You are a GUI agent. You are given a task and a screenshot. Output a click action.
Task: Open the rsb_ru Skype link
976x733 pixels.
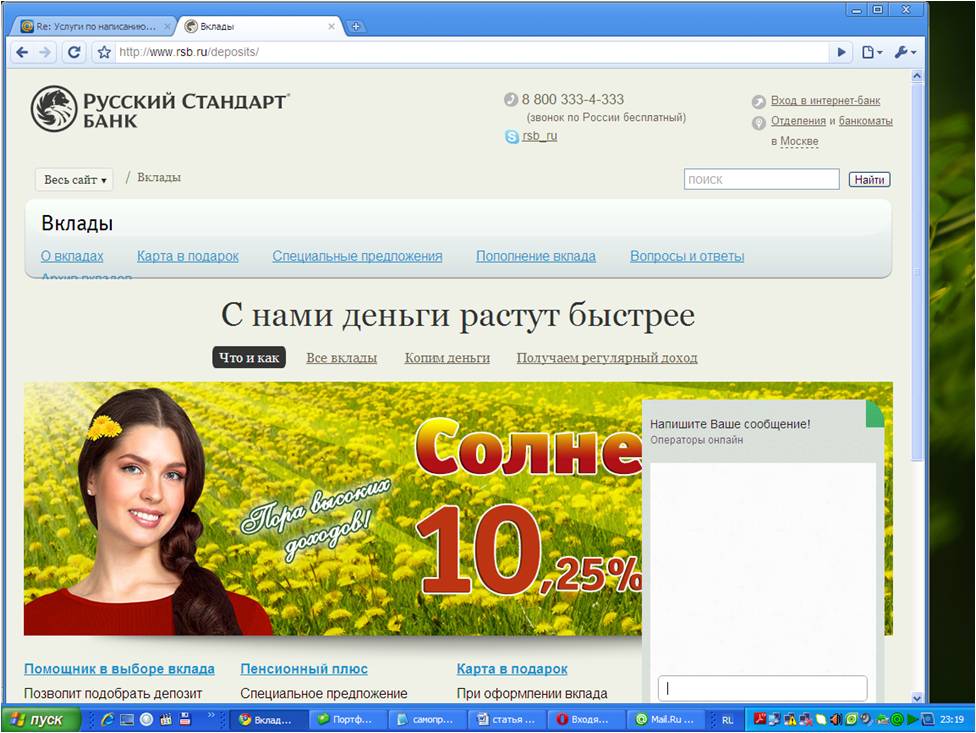click(x=540, y=136)
